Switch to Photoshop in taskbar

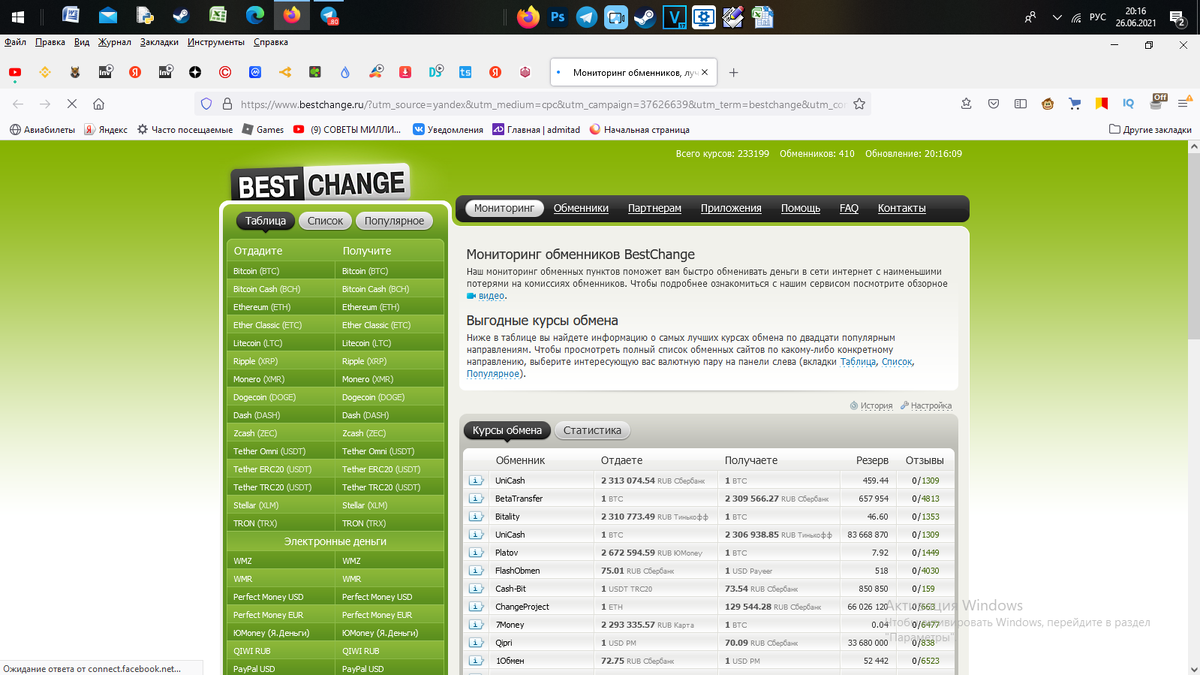558,16
